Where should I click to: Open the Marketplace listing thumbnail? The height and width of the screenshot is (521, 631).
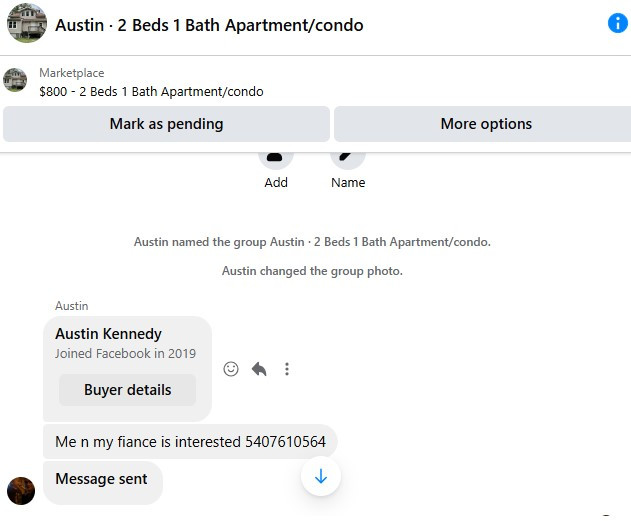(15, 80)
